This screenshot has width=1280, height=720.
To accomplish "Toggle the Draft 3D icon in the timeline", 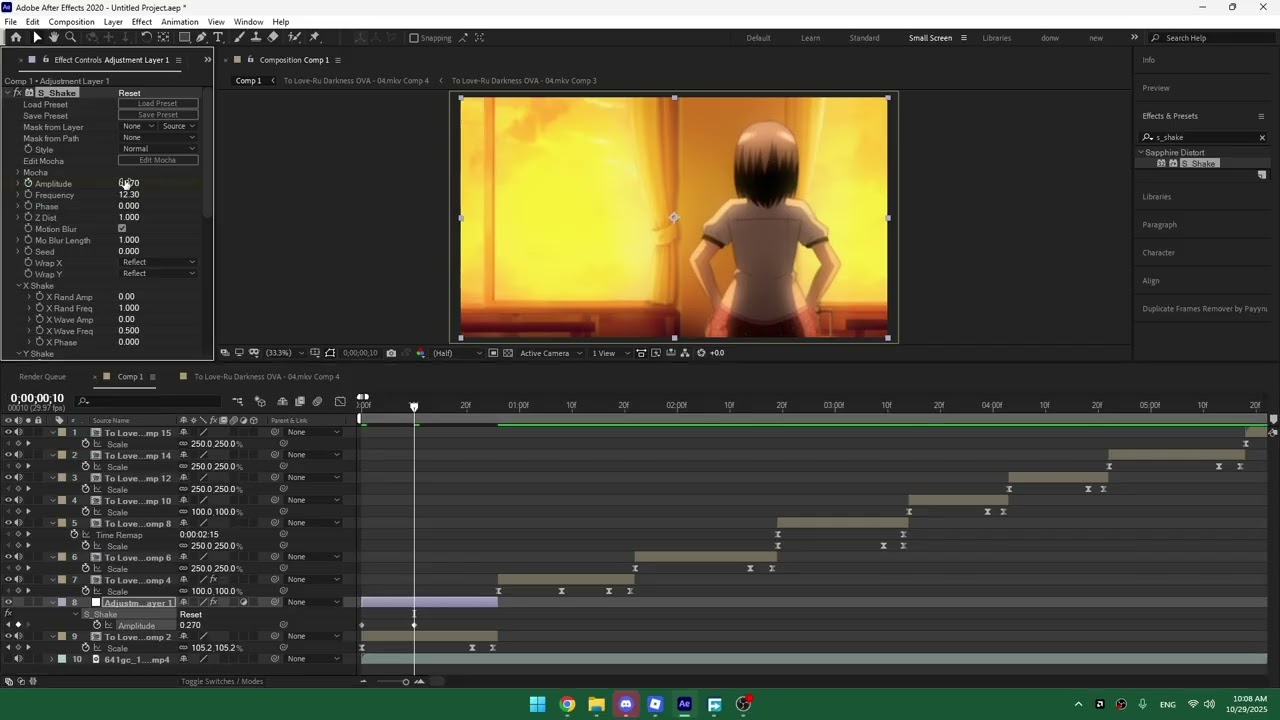I will click(260, 402).
